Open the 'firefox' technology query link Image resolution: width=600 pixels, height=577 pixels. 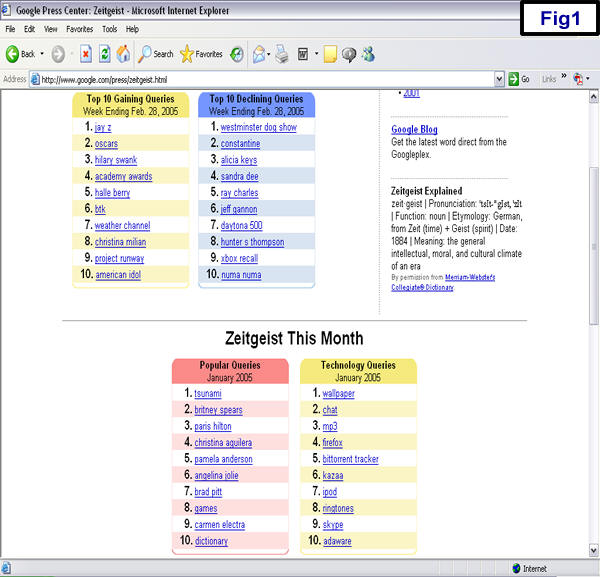click(332, 443)
